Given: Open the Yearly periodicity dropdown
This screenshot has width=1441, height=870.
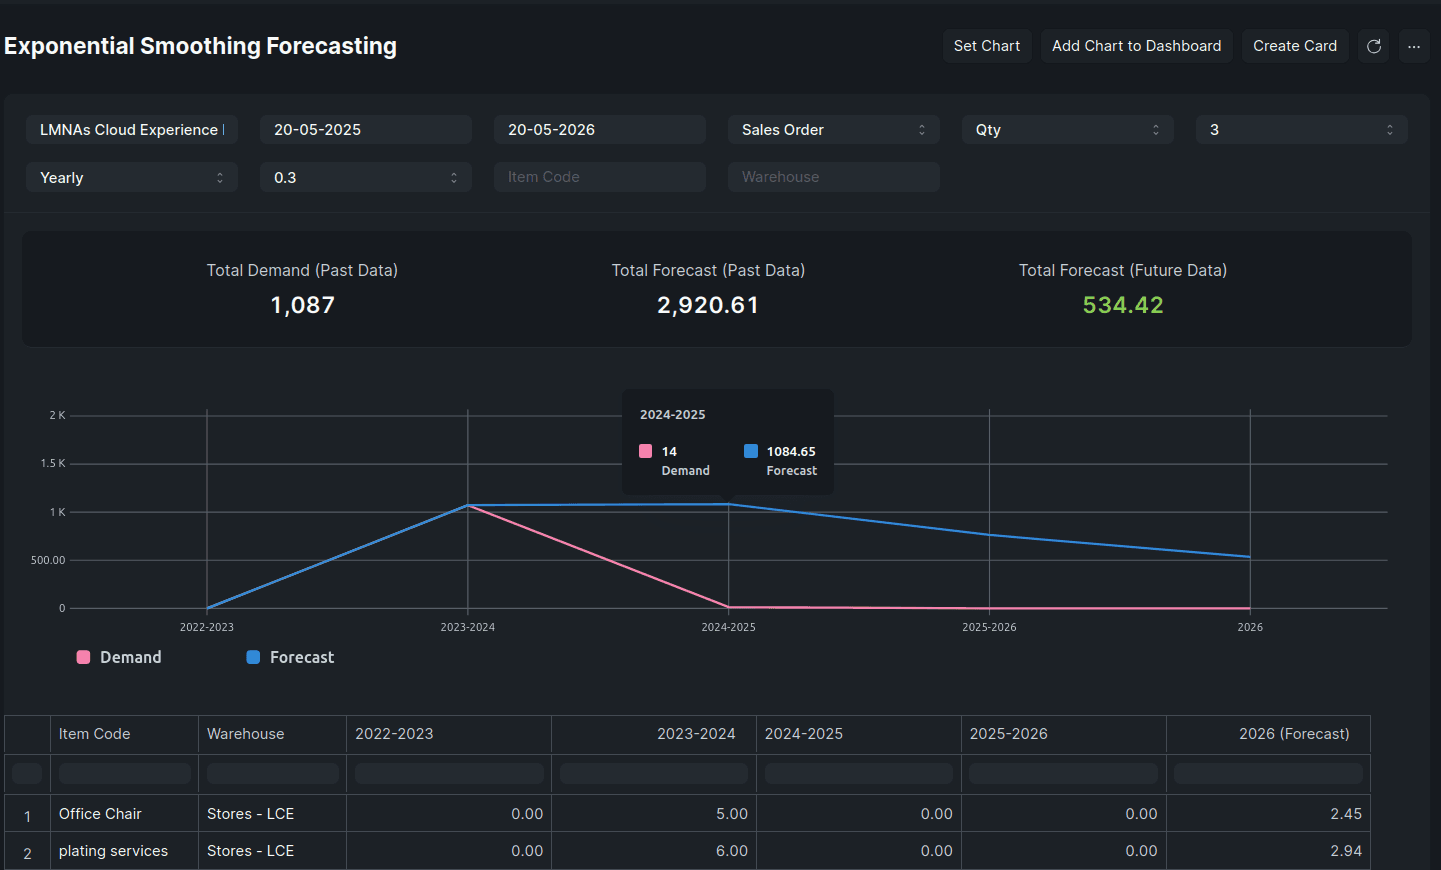Looking at the screenshot, I should click(x=131, y=178).
